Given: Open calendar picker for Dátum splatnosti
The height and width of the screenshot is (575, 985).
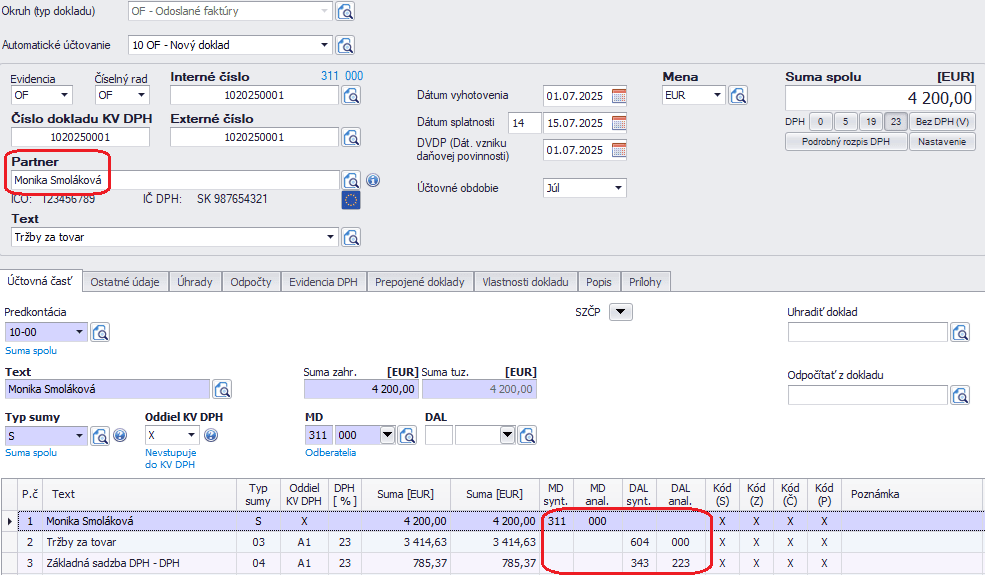Looking at the screenshot, I should tap(619, 123).
